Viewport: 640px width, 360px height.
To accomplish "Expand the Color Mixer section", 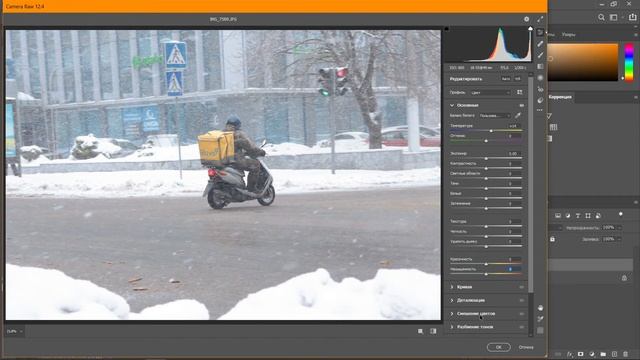I will (x=452, y=314).
